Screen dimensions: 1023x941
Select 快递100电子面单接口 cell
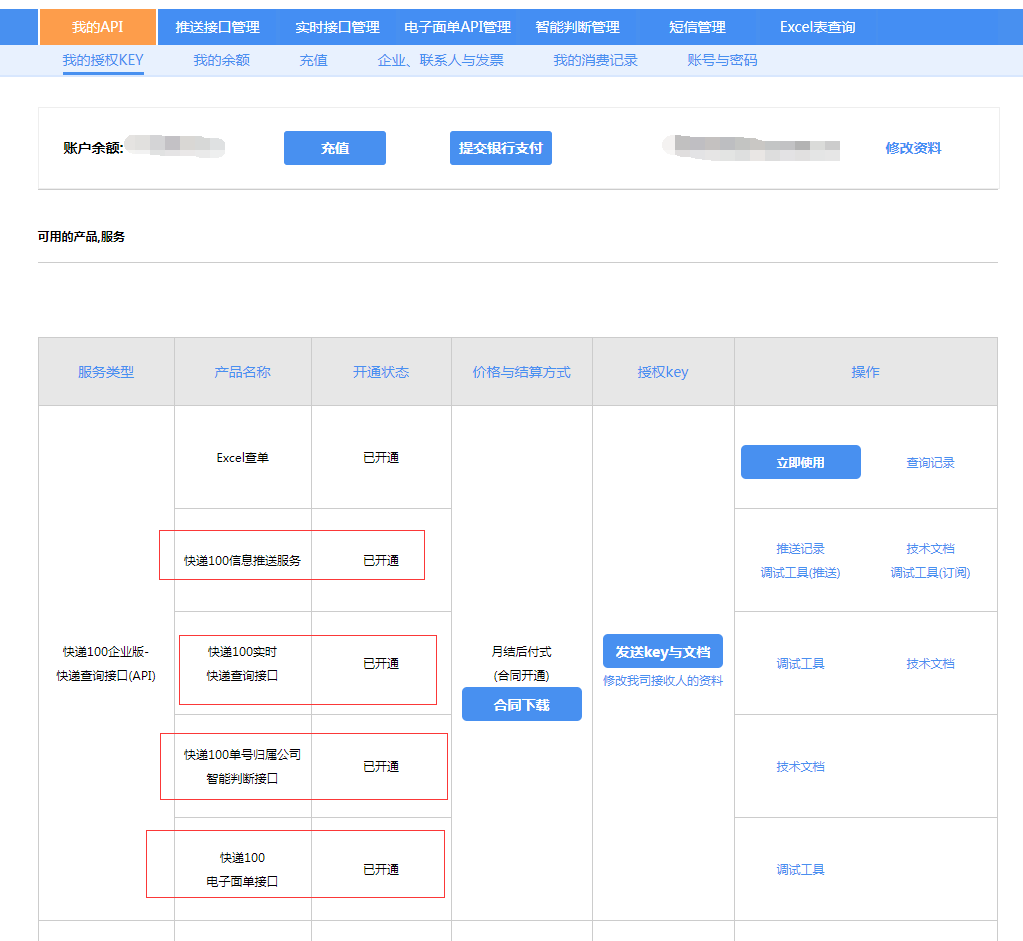[243, 869]
